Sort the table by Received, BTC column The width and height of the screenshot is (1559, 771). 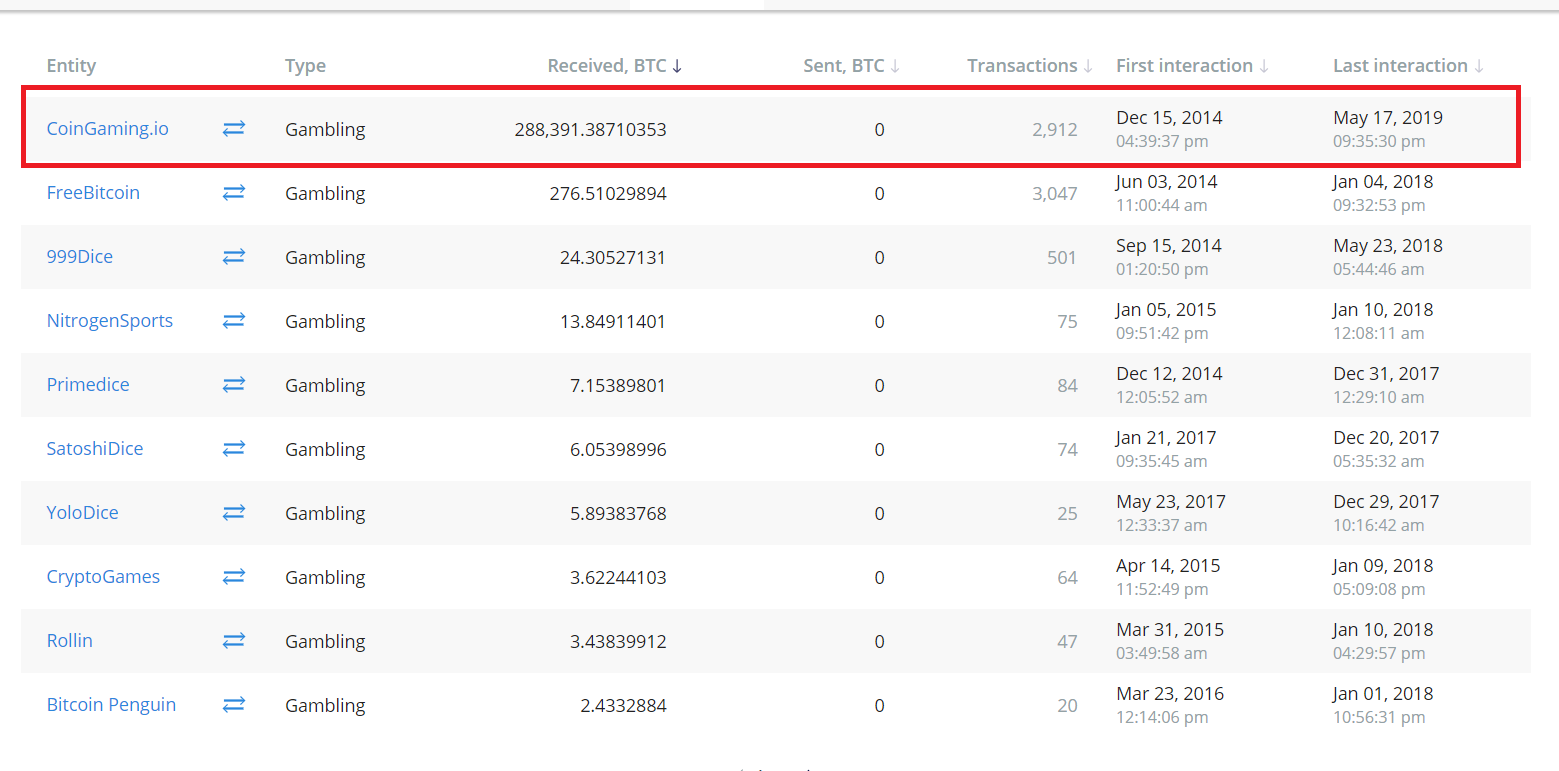coord(615,66)
